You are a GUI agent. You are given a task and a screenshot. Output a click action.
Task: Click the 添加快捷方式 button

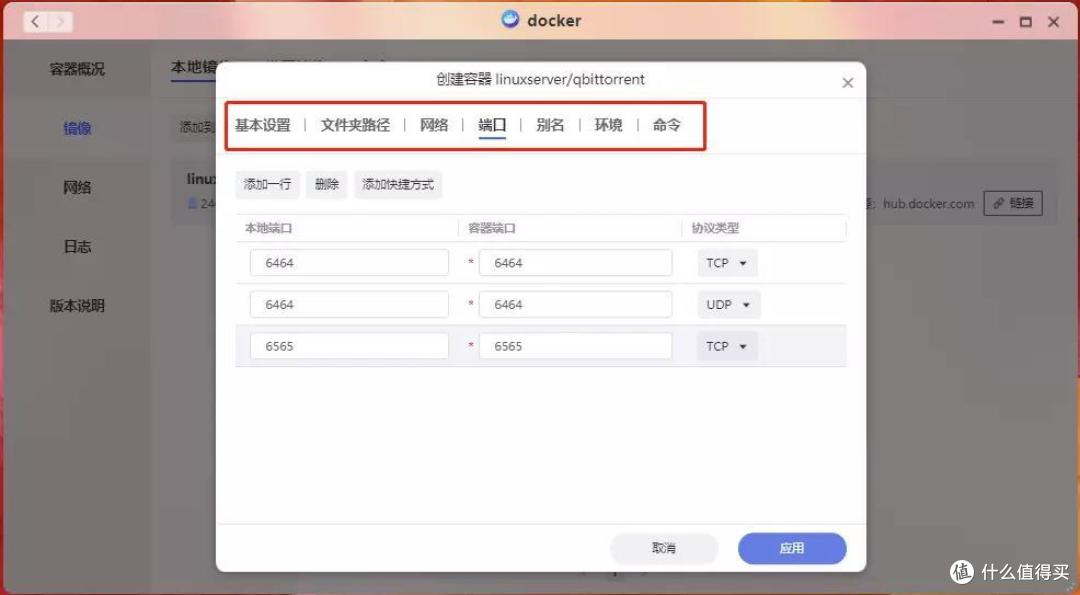click(x=398, y=185)
